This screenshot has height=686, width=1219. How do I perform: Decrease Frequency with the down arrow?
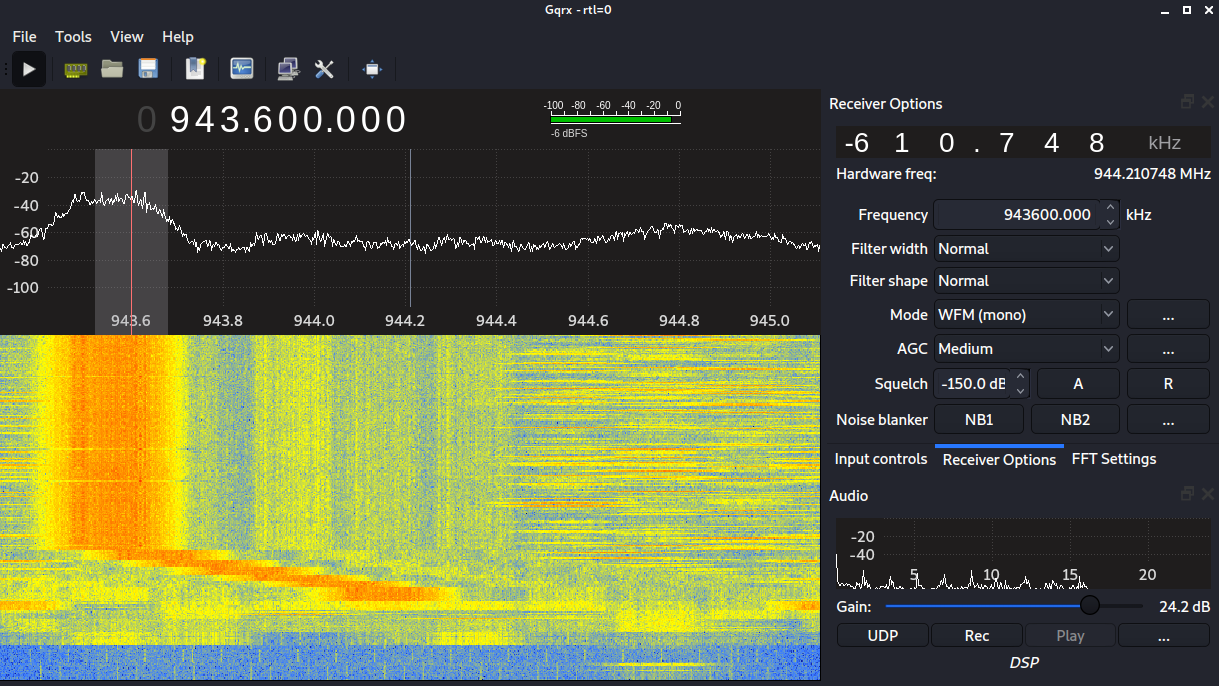click(x=1109, y=221)
